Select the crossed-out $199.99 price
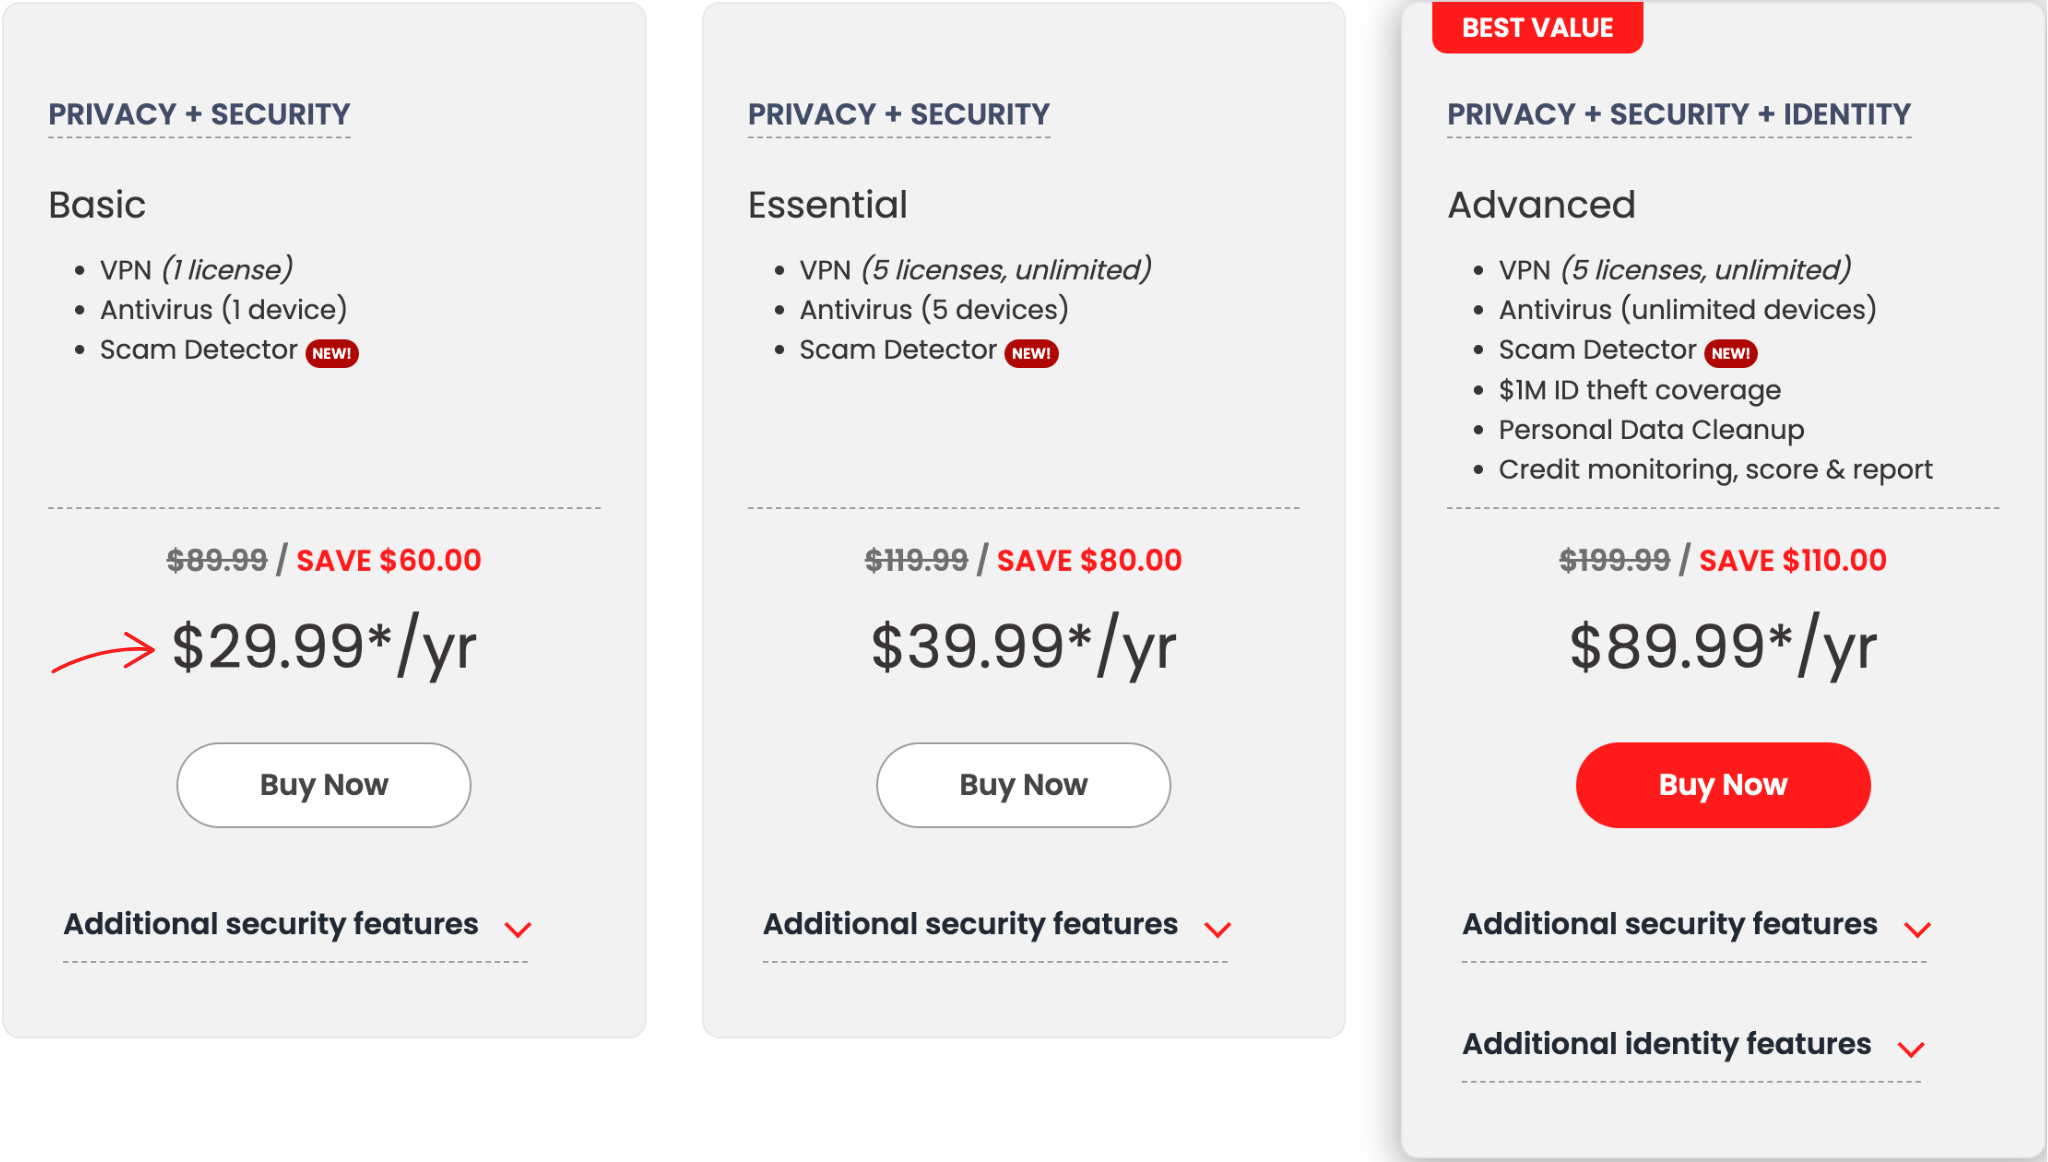 pos(1612,560)
